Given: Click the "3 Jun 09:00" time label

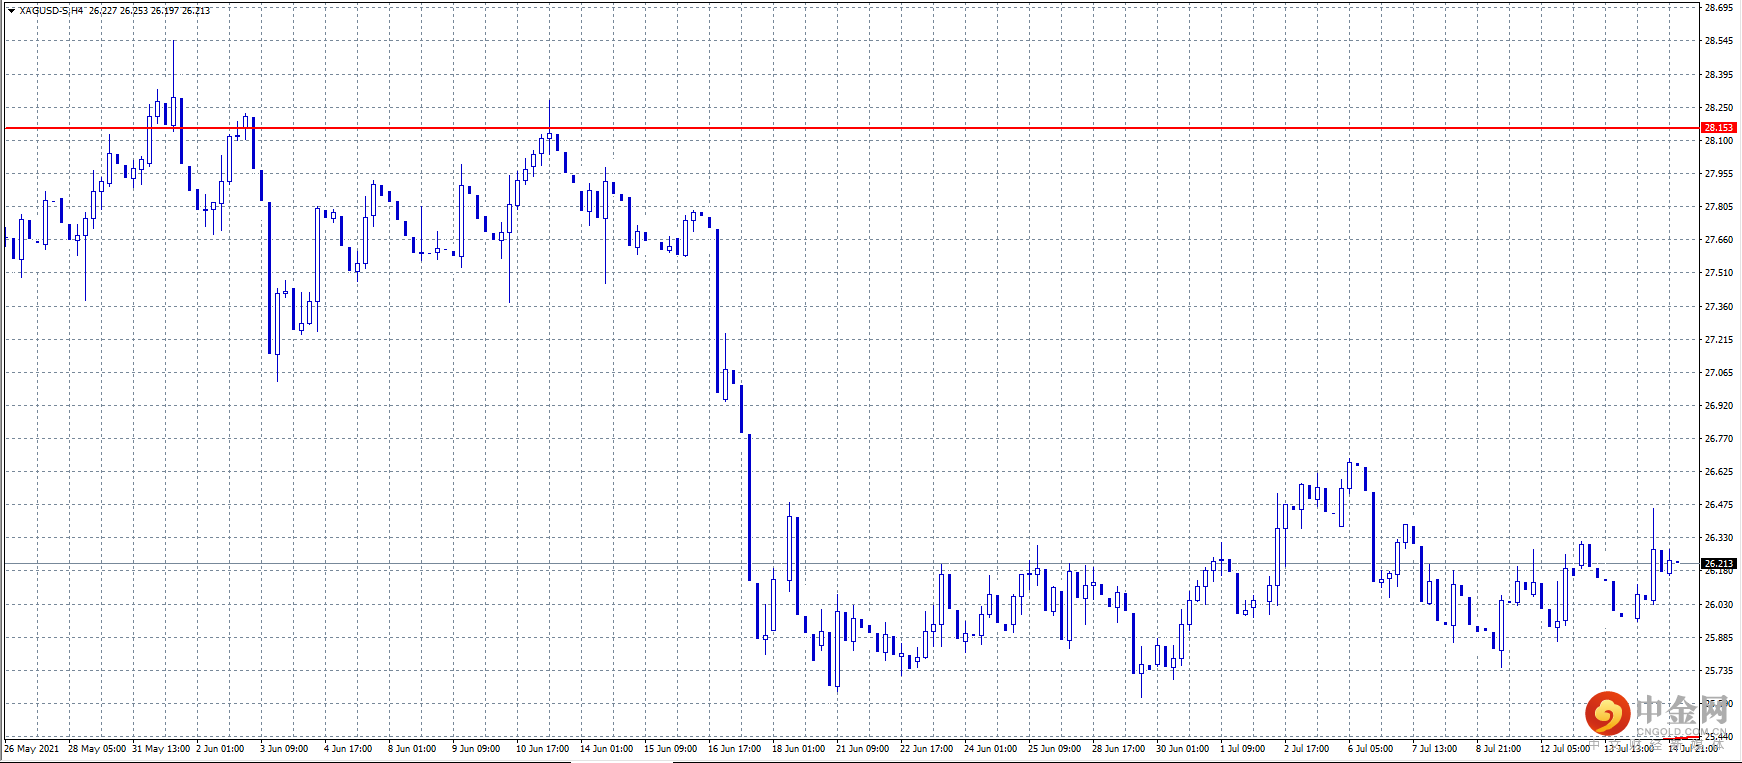Looking at the screenshot, I should point(284,749).
